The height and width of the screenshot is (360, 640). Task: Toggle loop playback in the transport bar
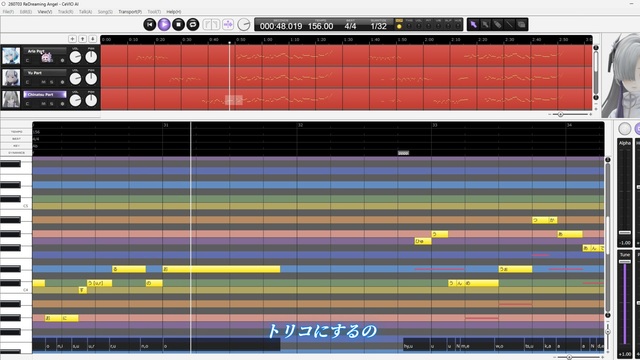coord(193,24)
